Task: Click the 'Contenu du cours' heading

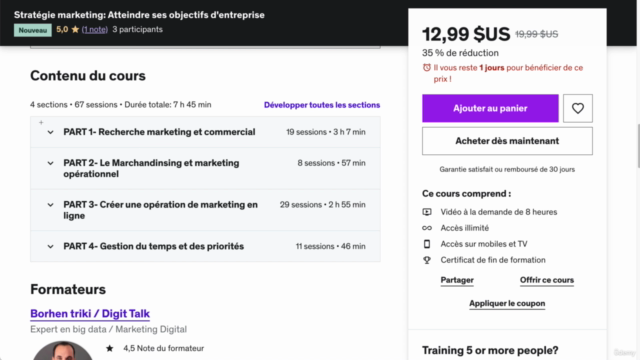Action: (88, 76)
